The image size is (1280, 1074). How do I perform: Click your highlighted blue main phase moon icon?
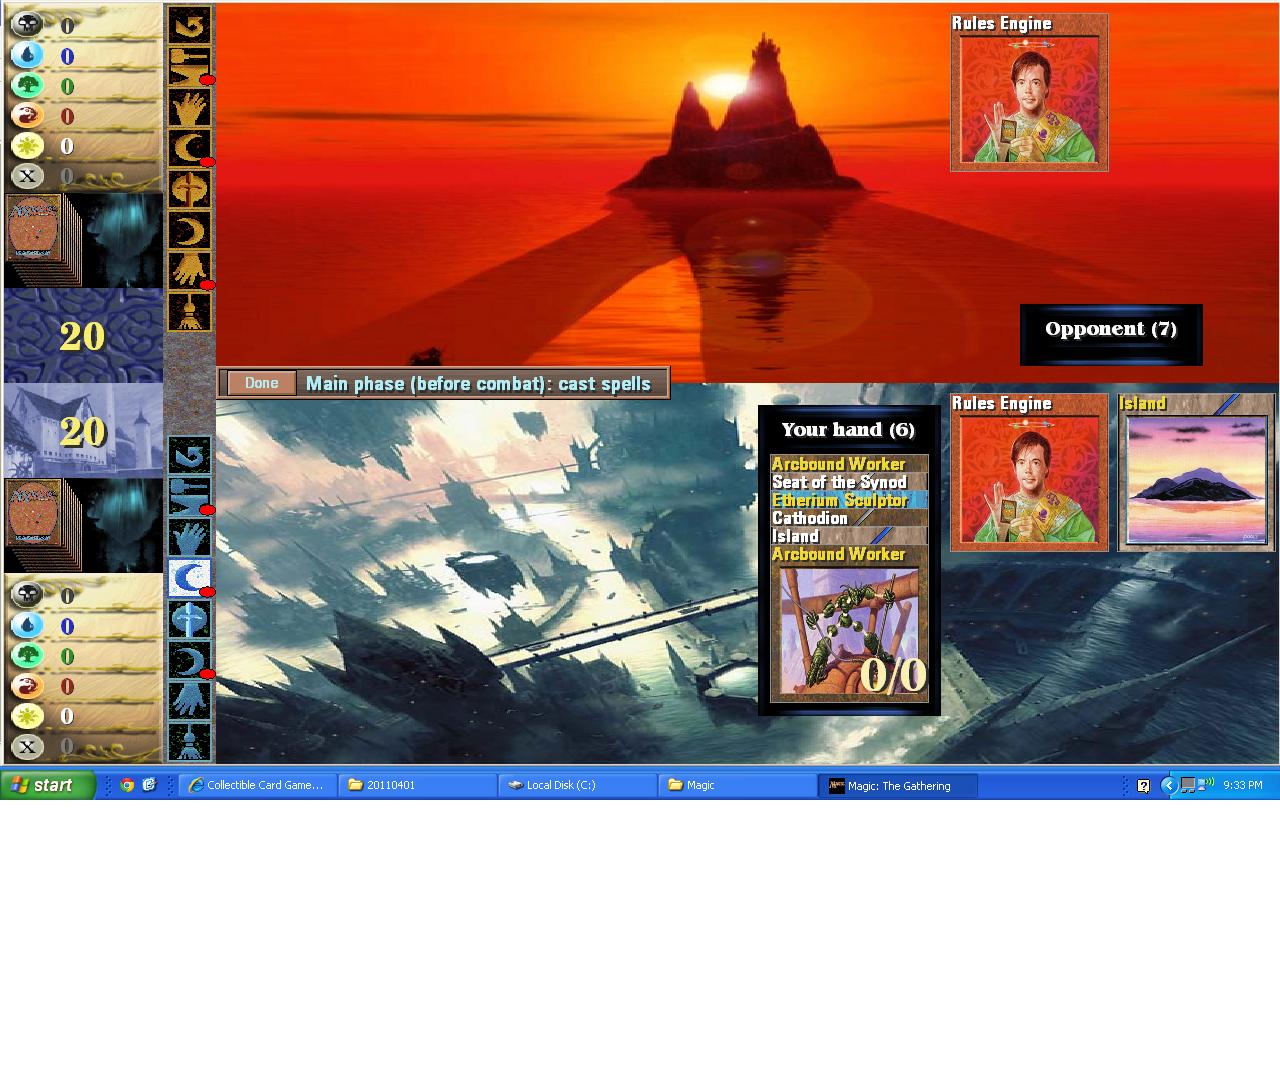[189, 578]
